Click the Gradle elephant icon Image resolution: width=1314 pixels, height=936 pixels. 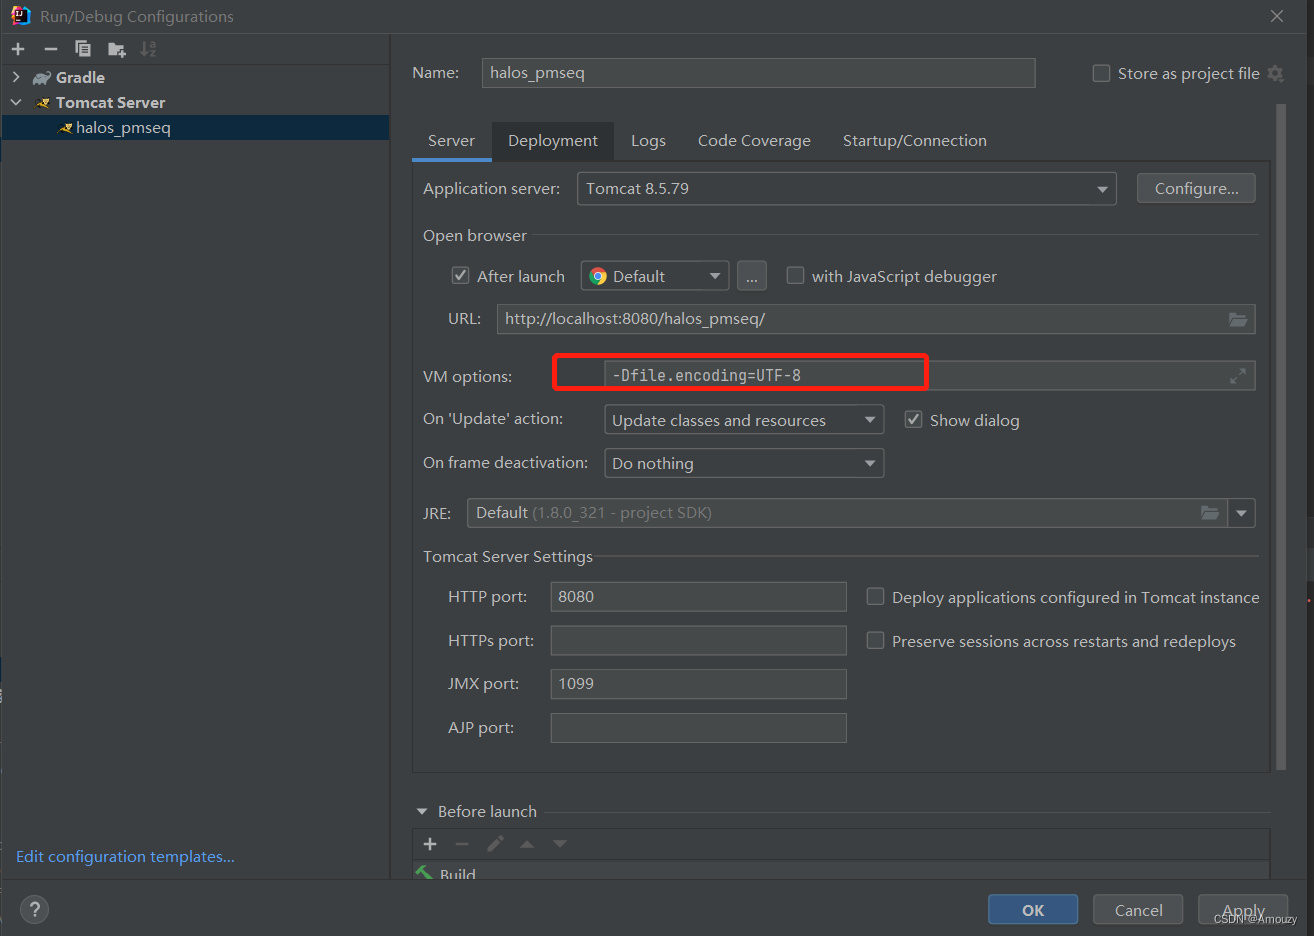click(x=42, y=78)
